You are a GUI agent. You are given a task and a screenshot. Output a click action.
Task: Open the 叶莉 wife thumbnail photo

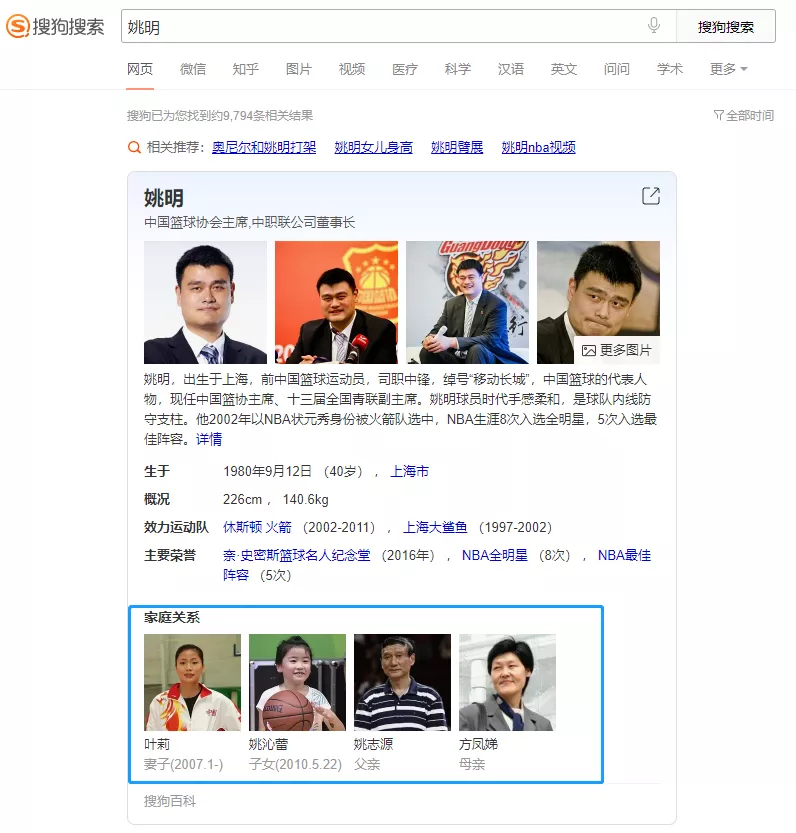192,682
